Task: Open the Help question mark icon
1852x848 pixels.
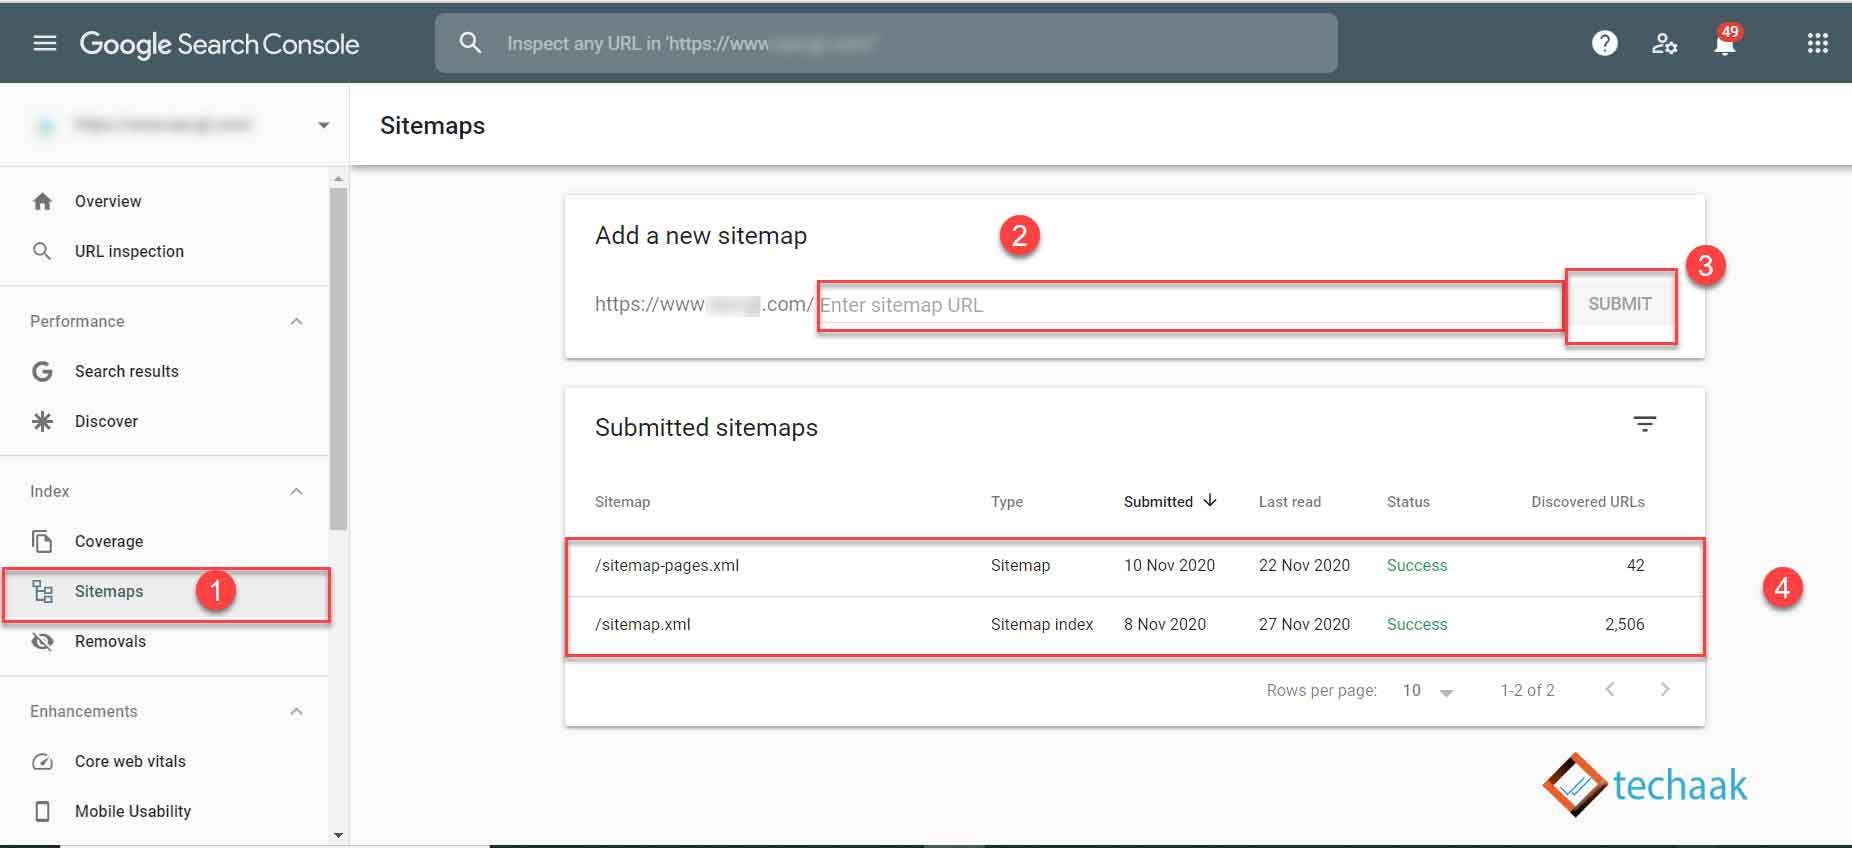Action: 1605,43
